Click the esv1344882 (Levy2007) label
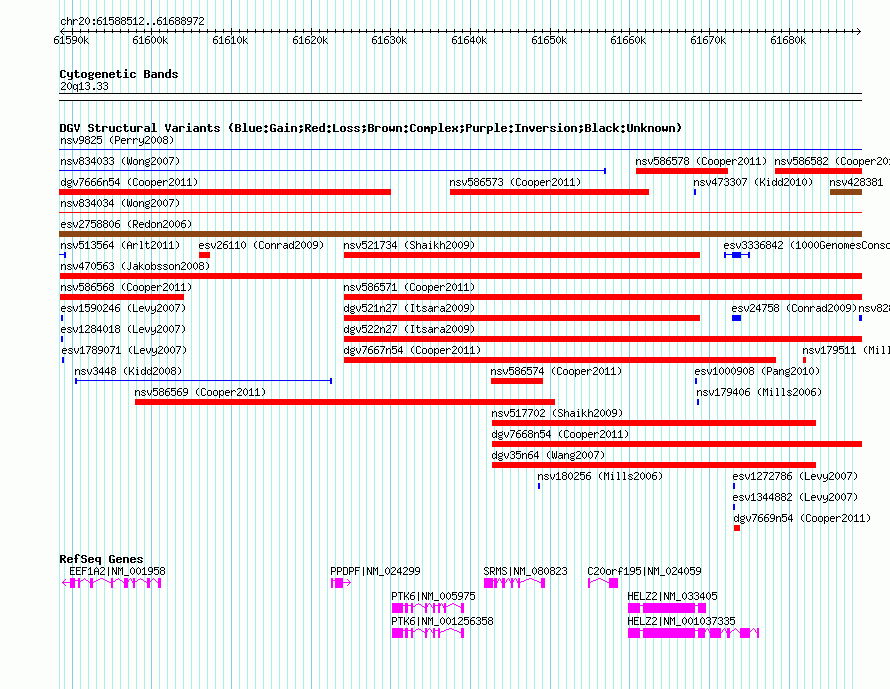Screen dimensions: 890x689 [x=795, y=497]
